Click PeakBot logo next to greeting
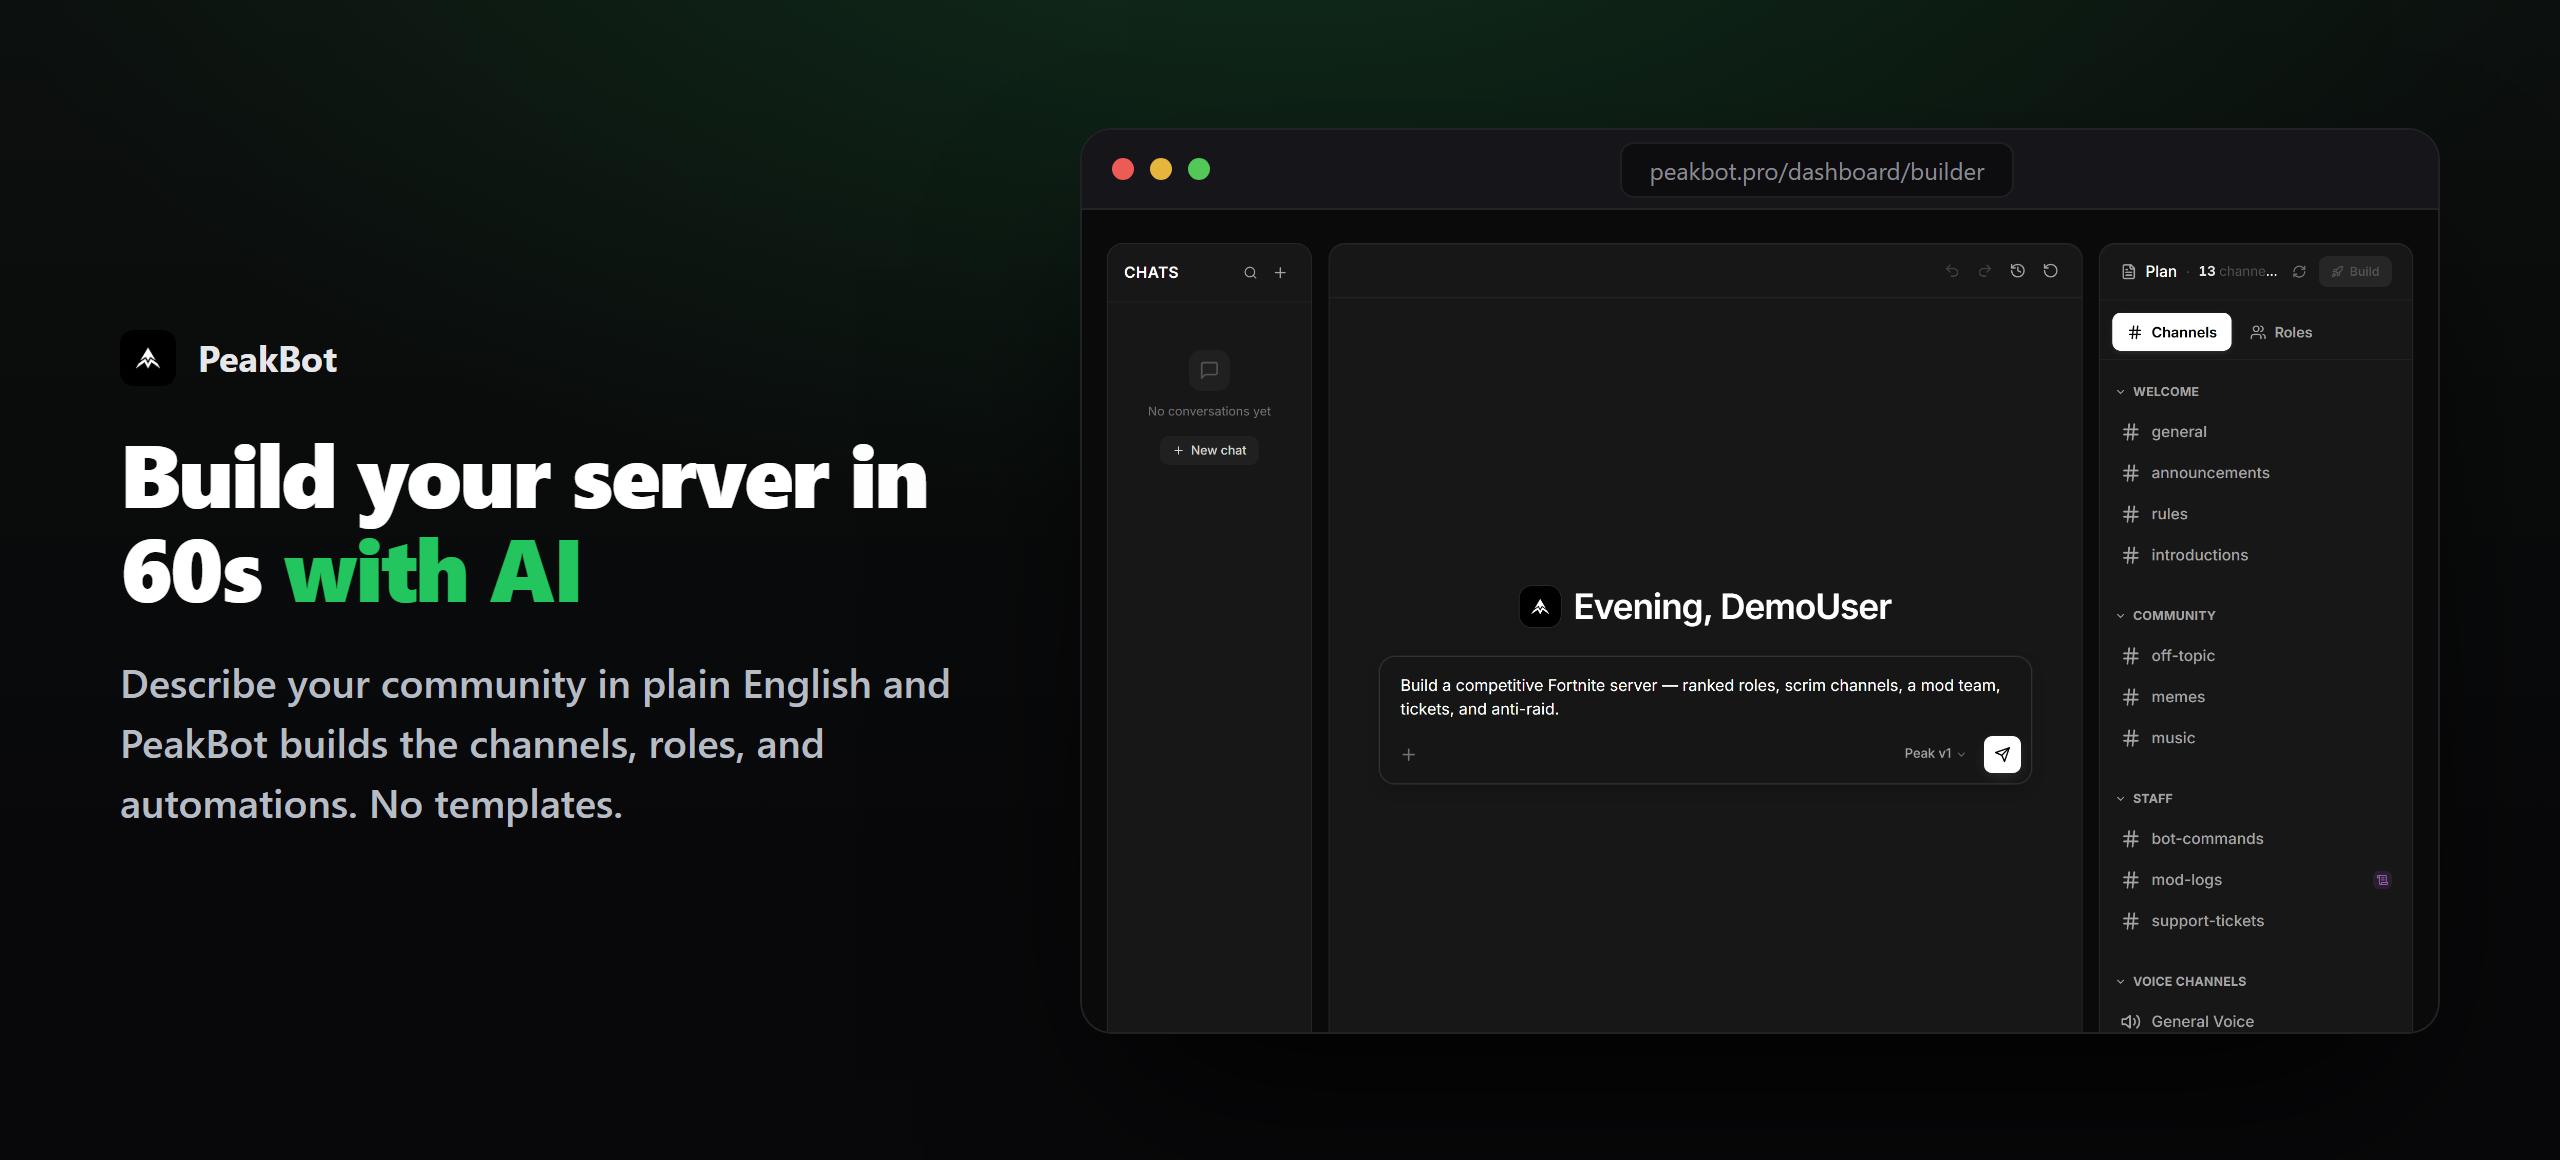 1540,606
